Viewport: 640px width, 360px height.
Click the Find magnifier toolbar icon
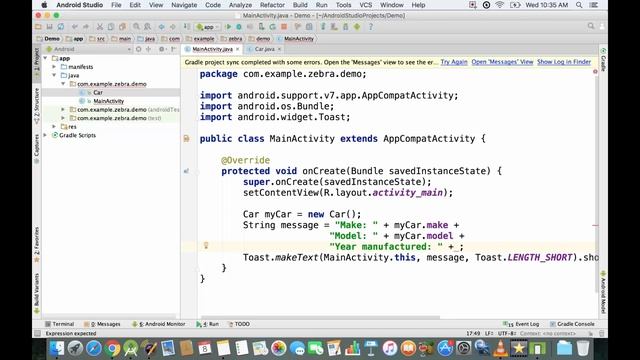136,27
